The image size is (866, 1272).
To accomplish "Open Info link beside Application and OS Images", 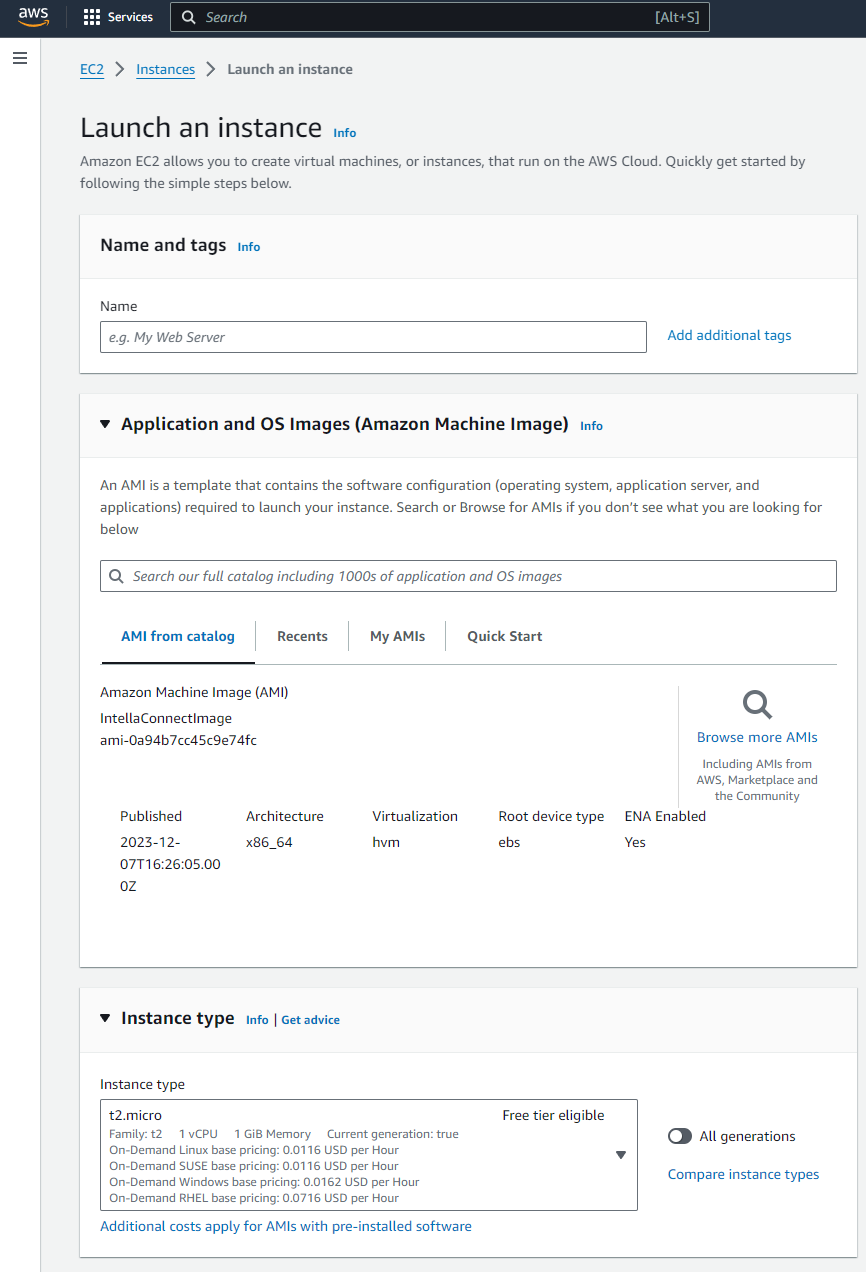I will pos(592,426).
